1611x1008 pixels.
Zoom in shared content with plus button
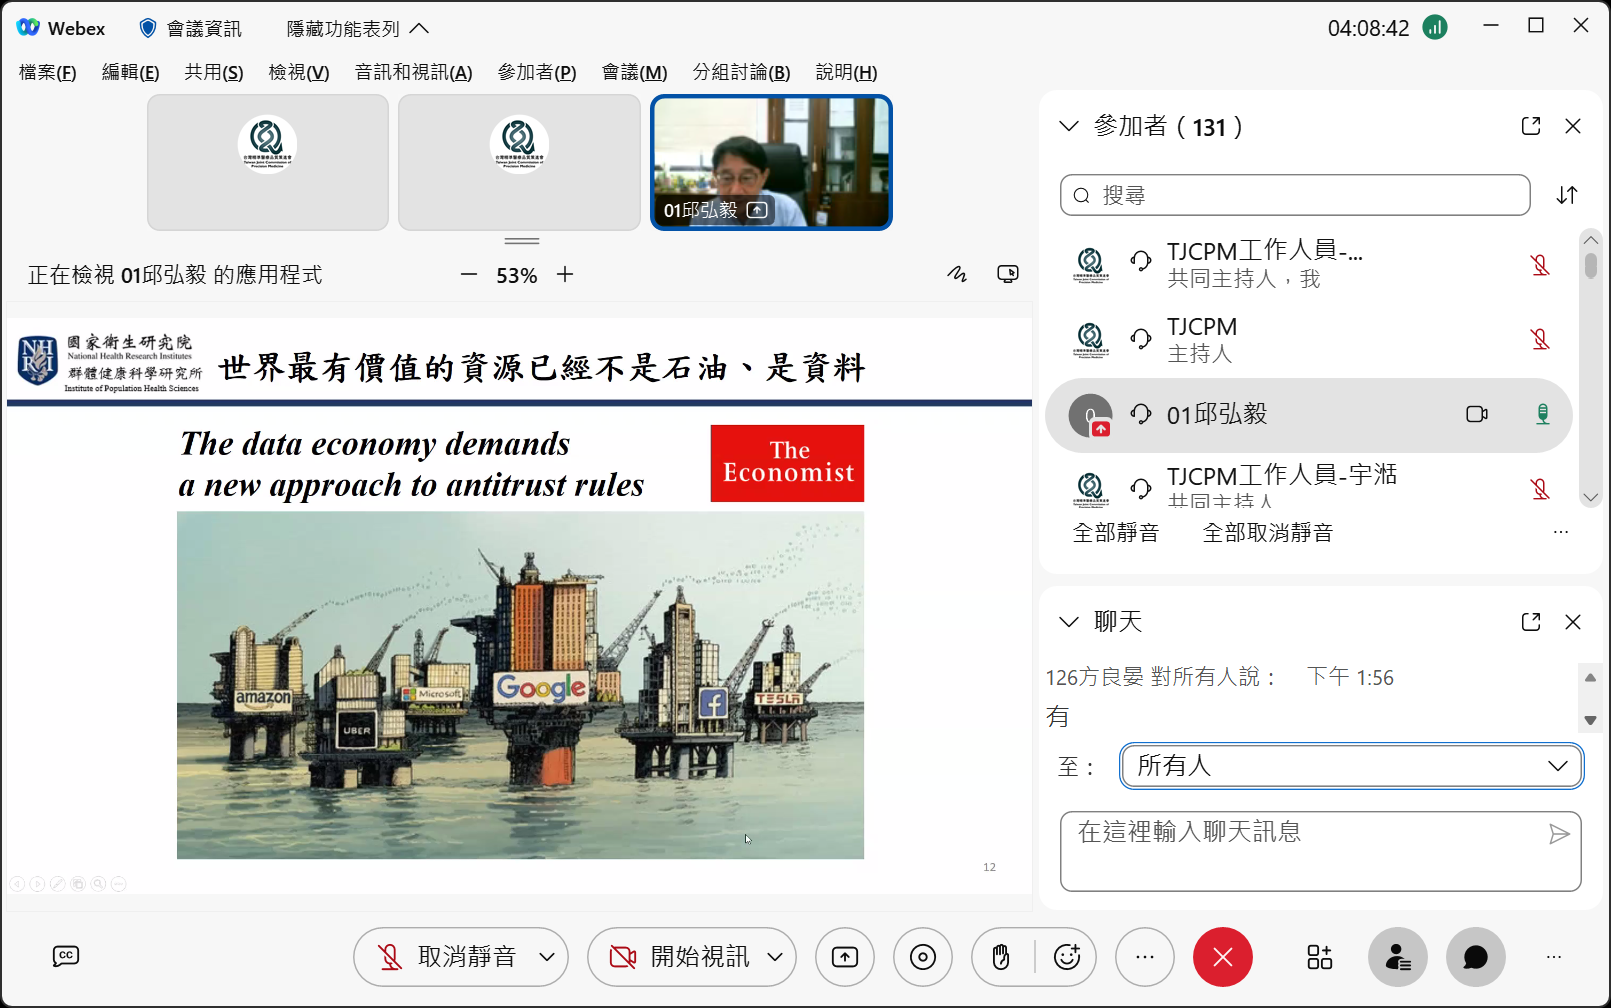click(565, 274)
